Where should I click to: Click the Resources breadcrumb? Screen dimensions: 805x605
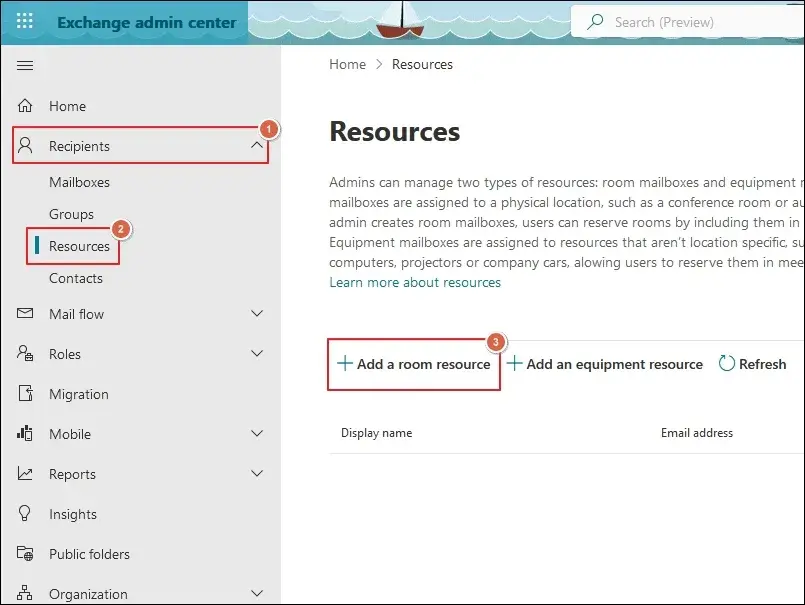coord(422,64)
